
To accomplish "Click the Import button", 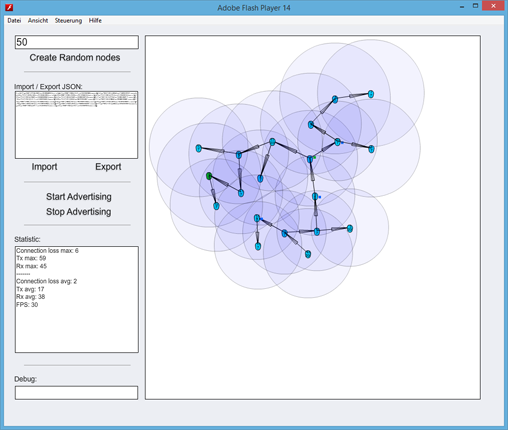I will pyautogui.click(x=44, y=167).
